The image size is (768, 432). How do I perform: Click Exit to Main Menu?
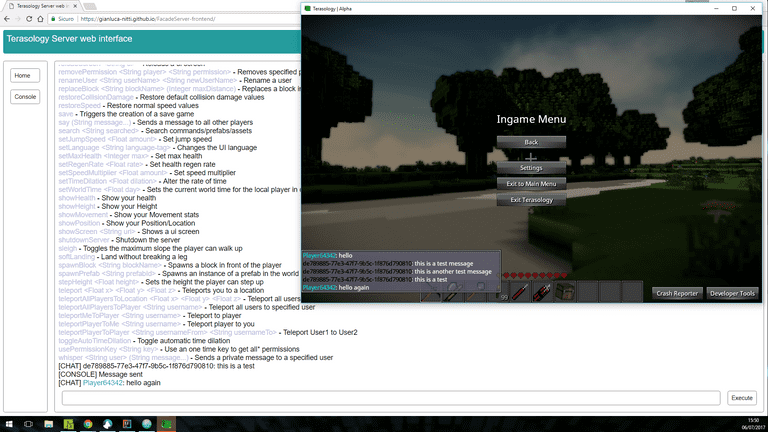coord(531,184)
